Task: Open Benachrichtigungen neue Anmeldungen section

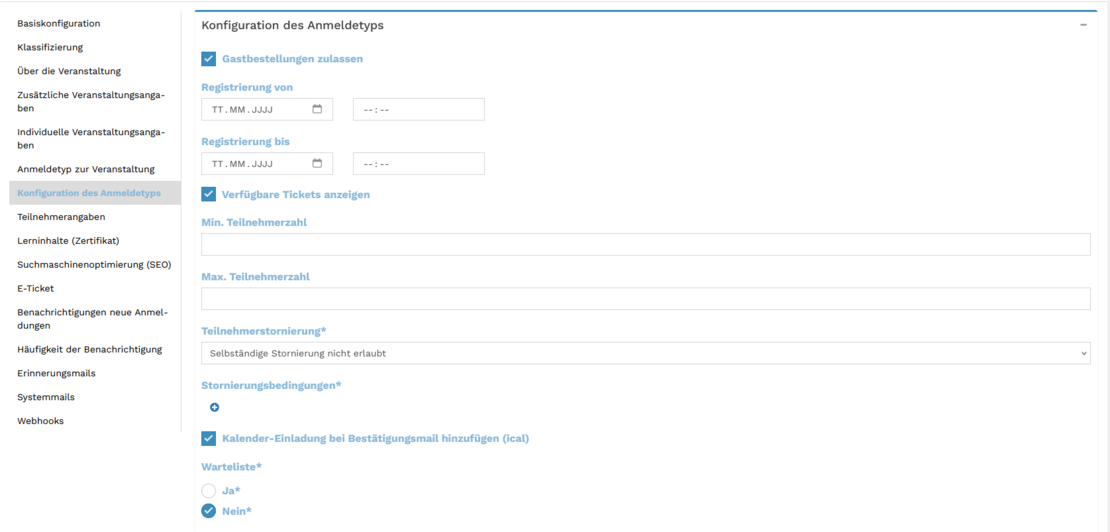Action: pos(92,319)
